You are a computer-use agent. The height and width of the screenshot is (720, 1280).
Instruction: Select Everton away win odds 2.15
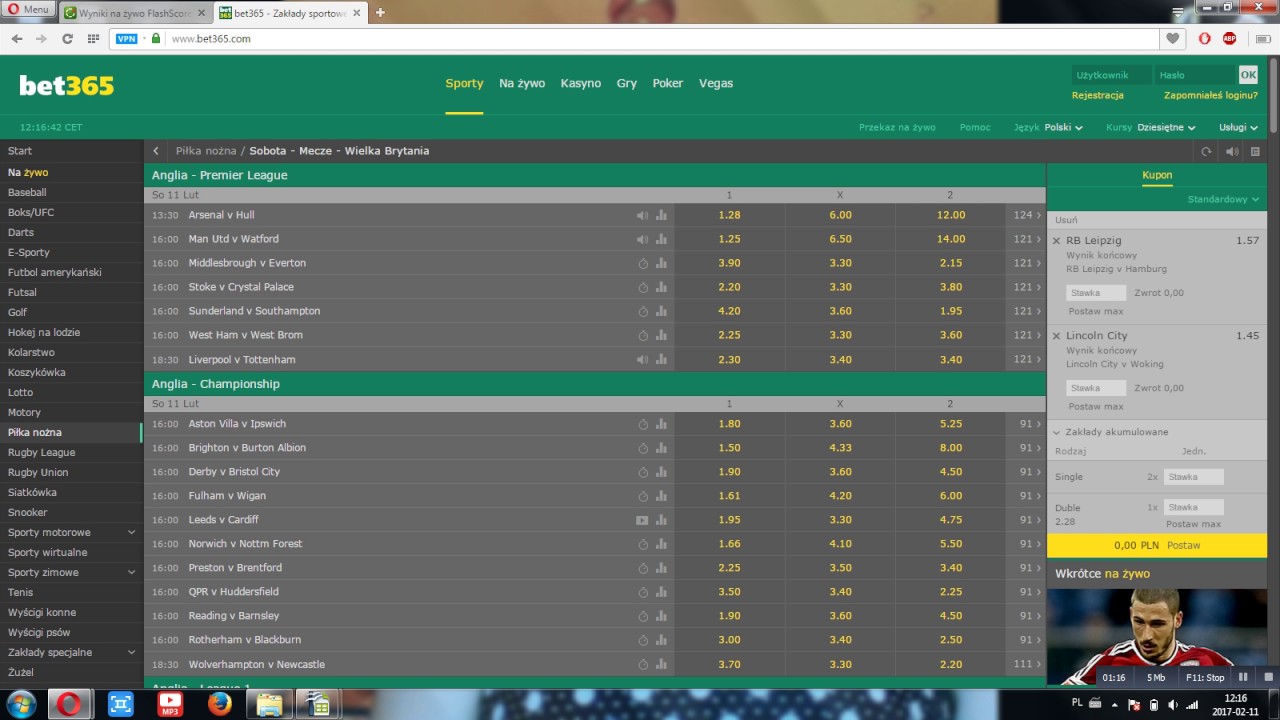(x=950, y=263)
